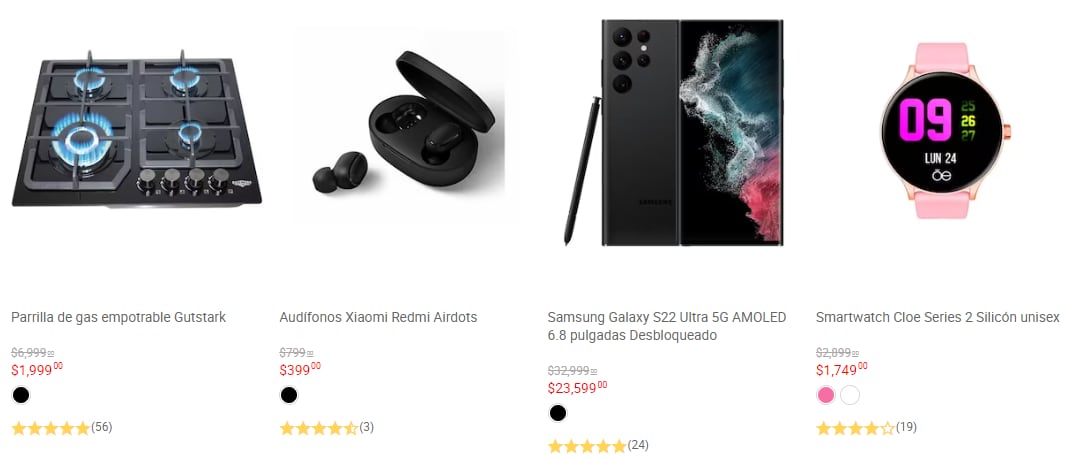Choose pink color swatch for Cloe smartwatch

(826, 395)
